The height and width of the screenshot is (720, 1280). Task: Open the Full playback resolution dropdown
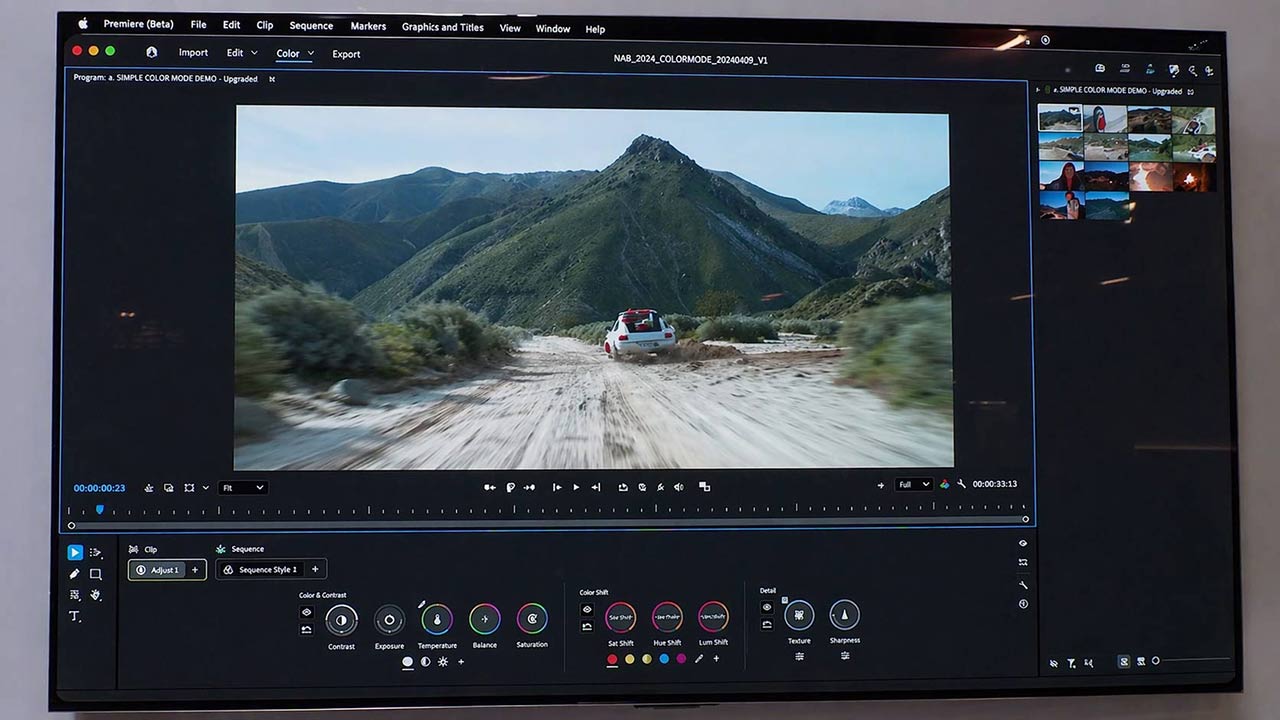913,485
